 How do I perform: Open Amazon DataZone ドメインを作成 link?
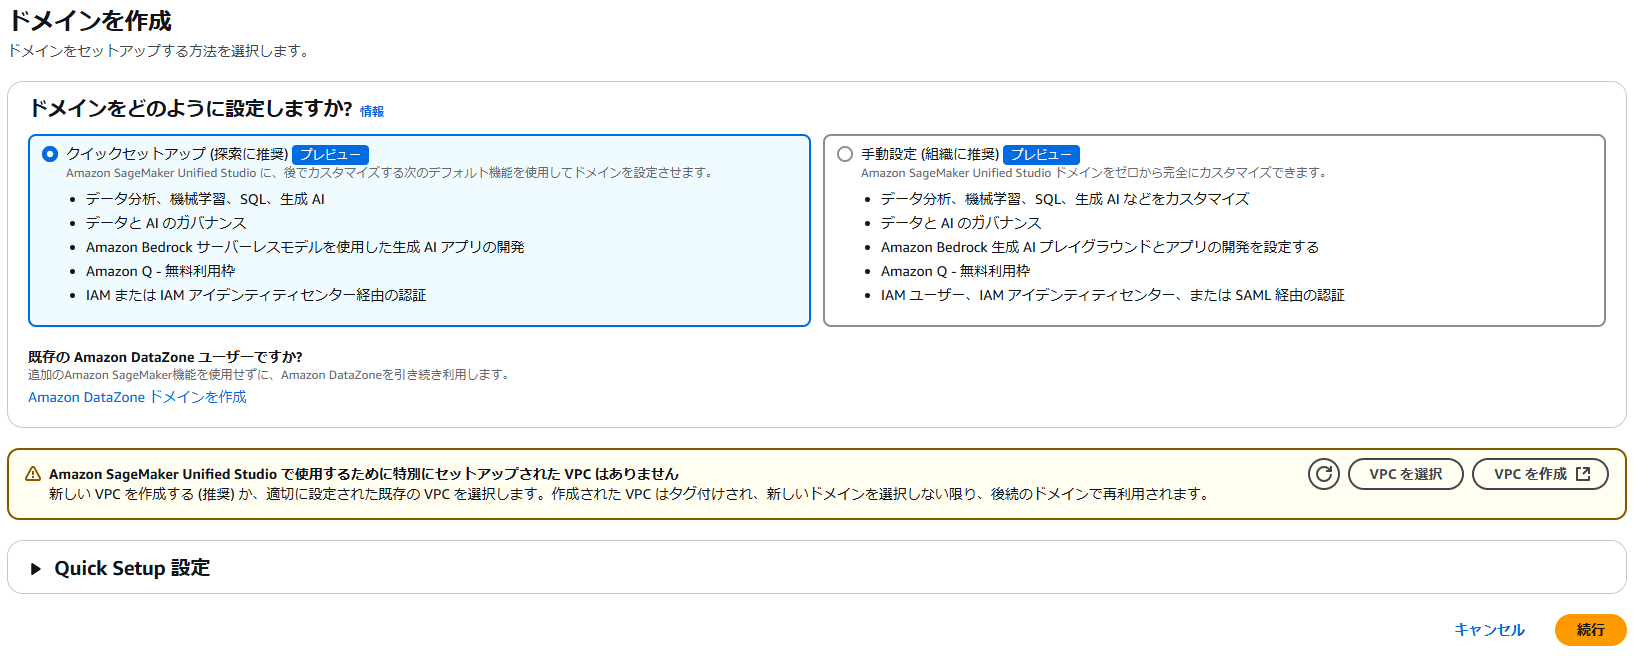pyautogui.click(x=137, y=397)
